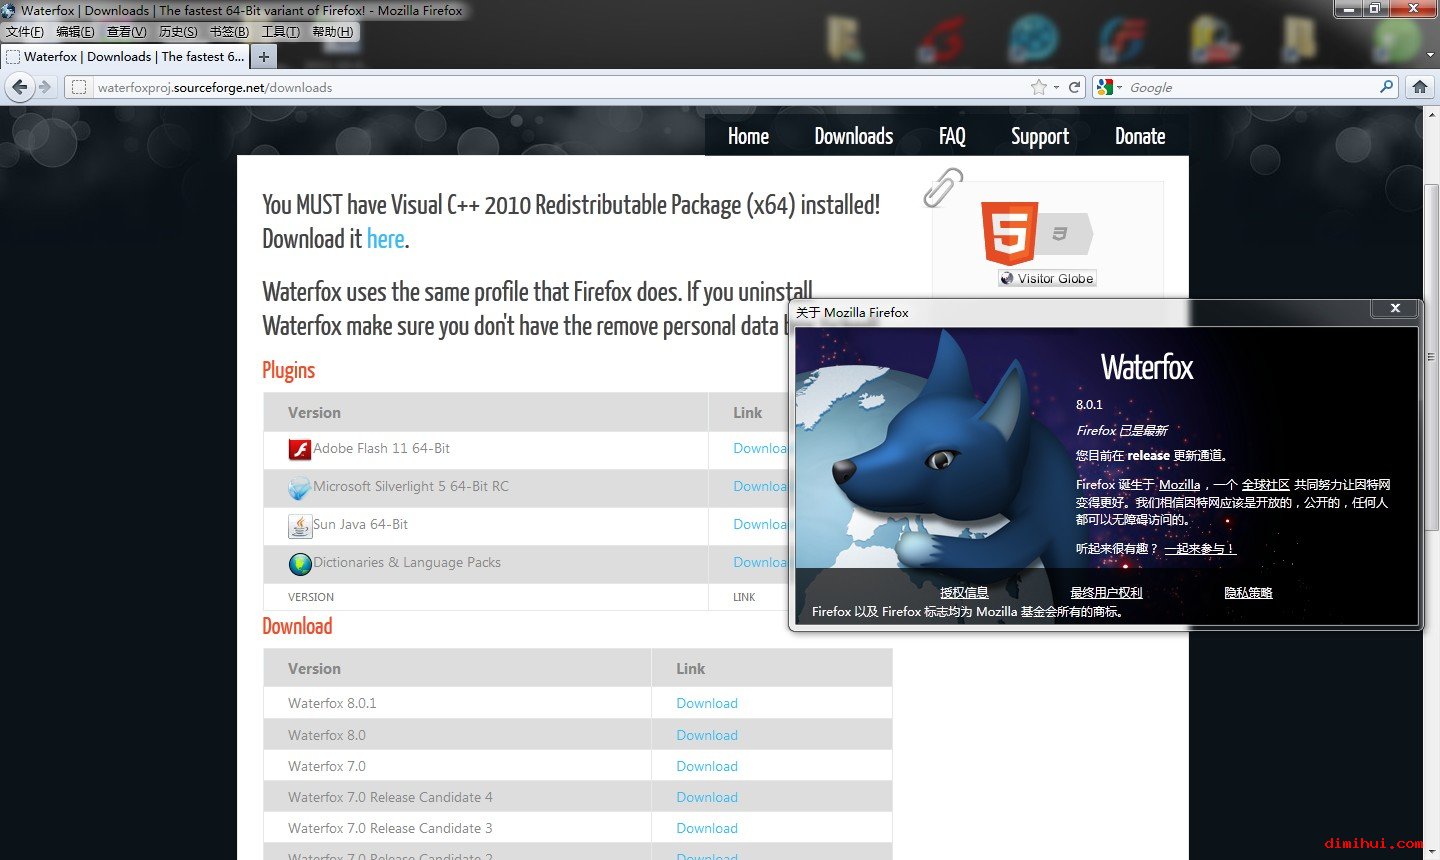Bookmark this page with the star icon

(1039, 87)
